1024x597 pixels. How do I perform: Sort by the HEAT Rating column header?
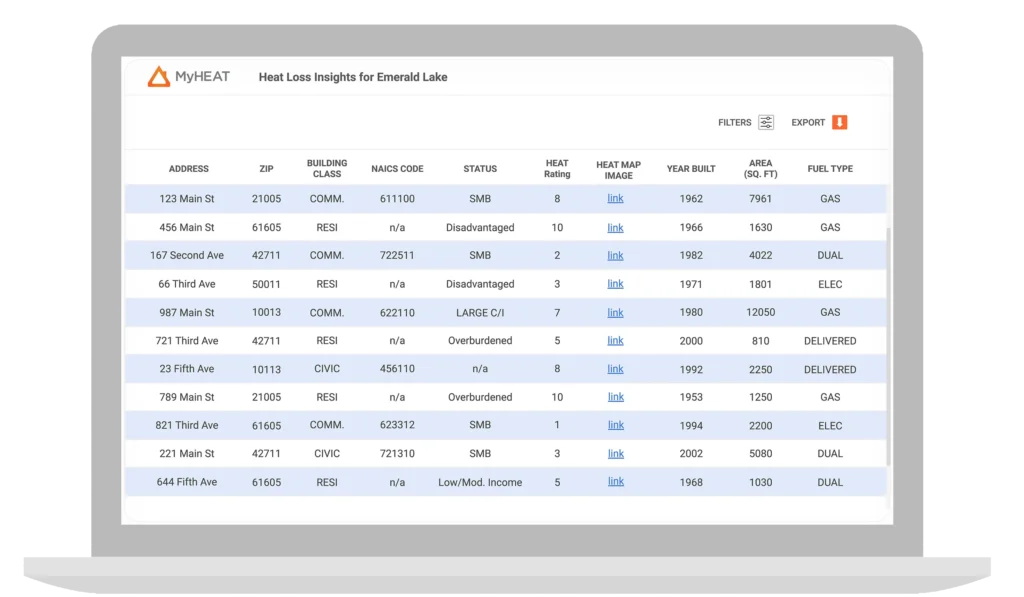[x=557, y=169]
